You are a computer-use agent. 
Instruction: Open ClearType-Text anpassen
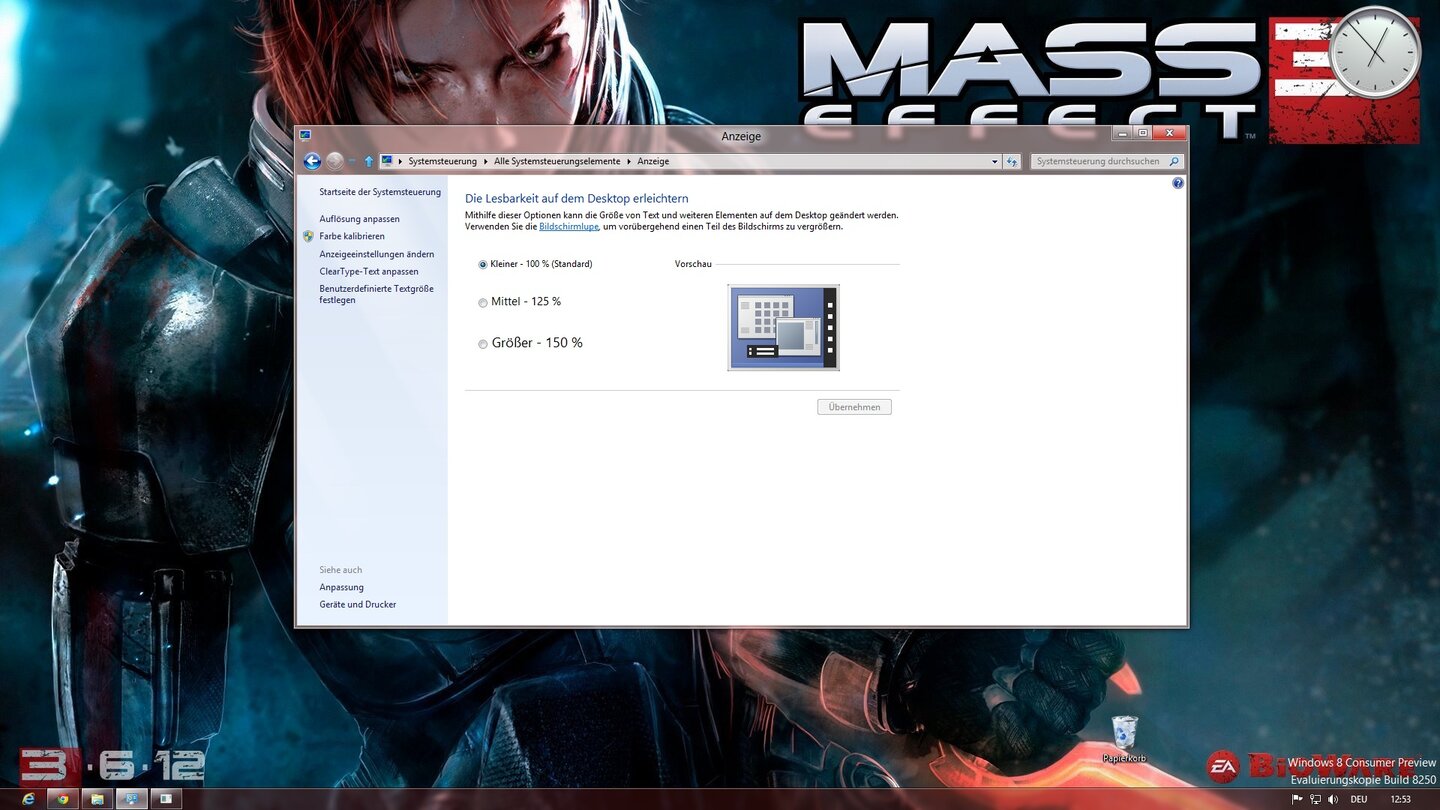(369, 271)
